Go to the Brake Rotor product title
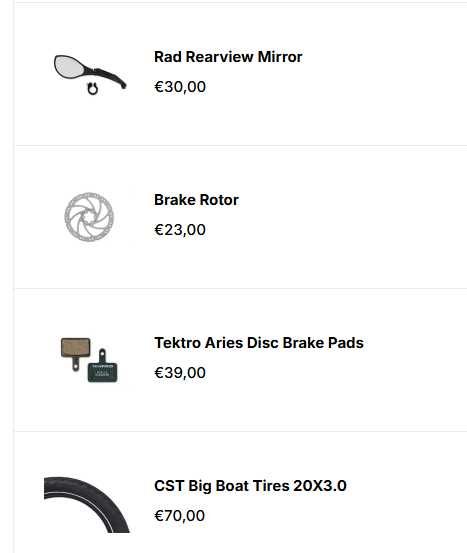Image resolution: width=467 pixels, height=553 pixels. [196, 200]
